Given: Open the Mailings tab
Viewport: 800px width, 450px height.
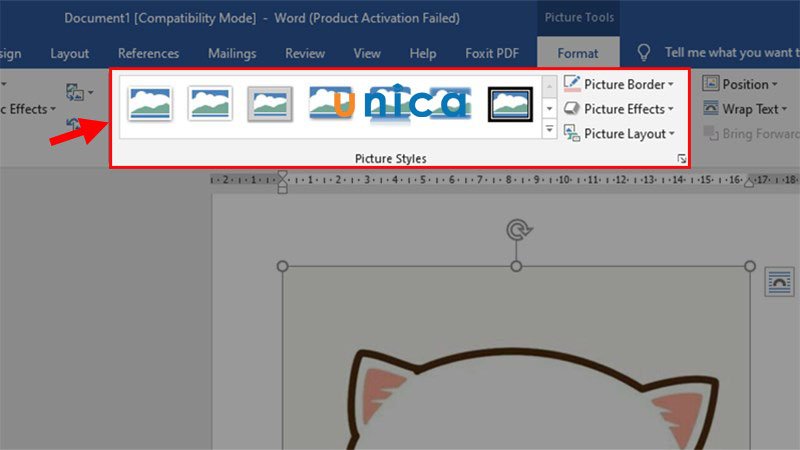Looking at the screenshot, I should click(232, 53).
